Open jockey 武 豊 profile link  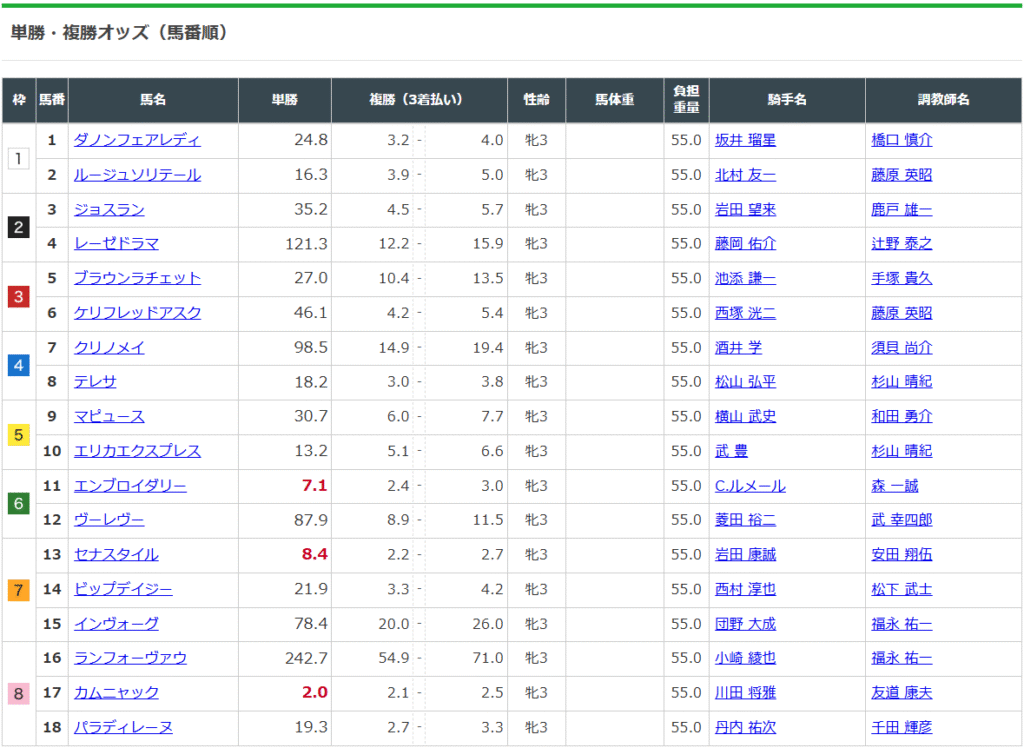(x=731, y=451)
